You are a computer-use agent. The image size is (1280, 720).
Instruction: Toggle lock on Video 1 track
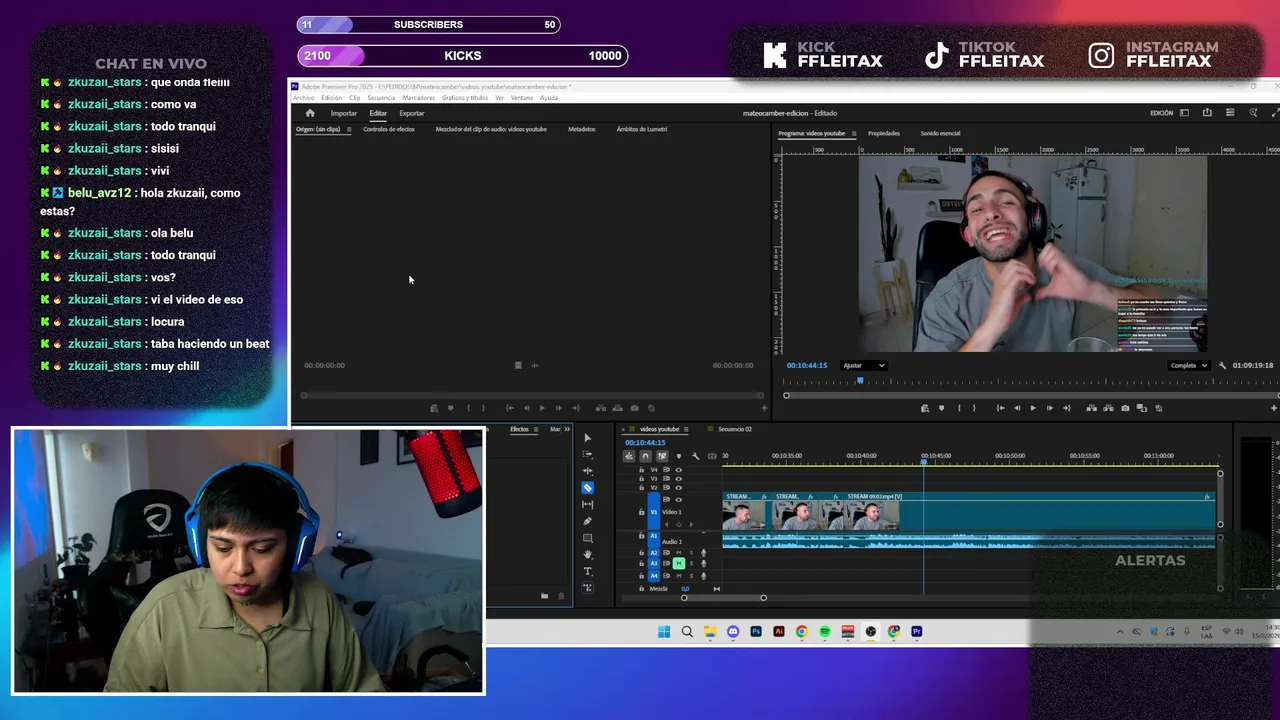point(641,512)
